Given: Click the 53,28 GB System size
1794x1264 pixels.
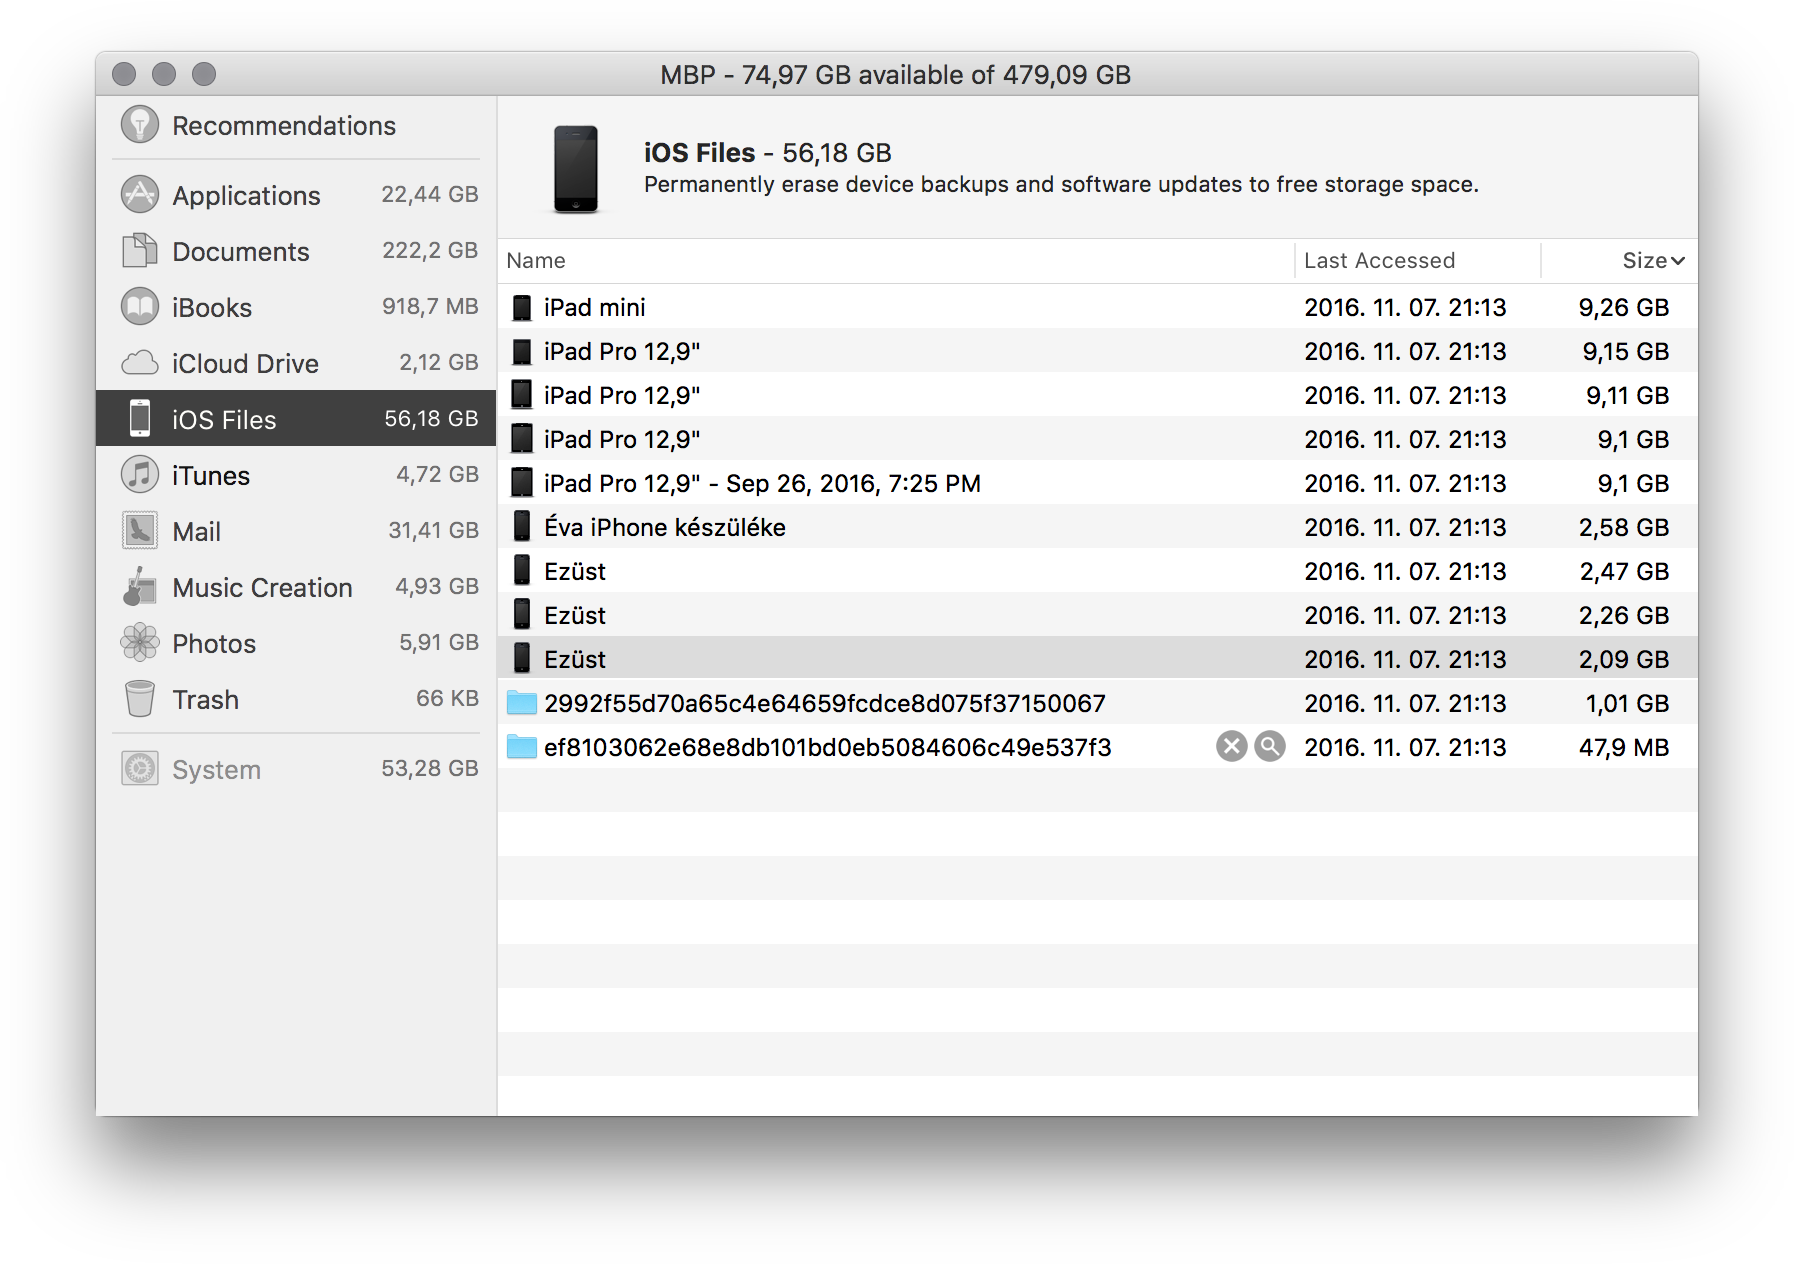Looking at the screenshot, I should tap(430, 768).
